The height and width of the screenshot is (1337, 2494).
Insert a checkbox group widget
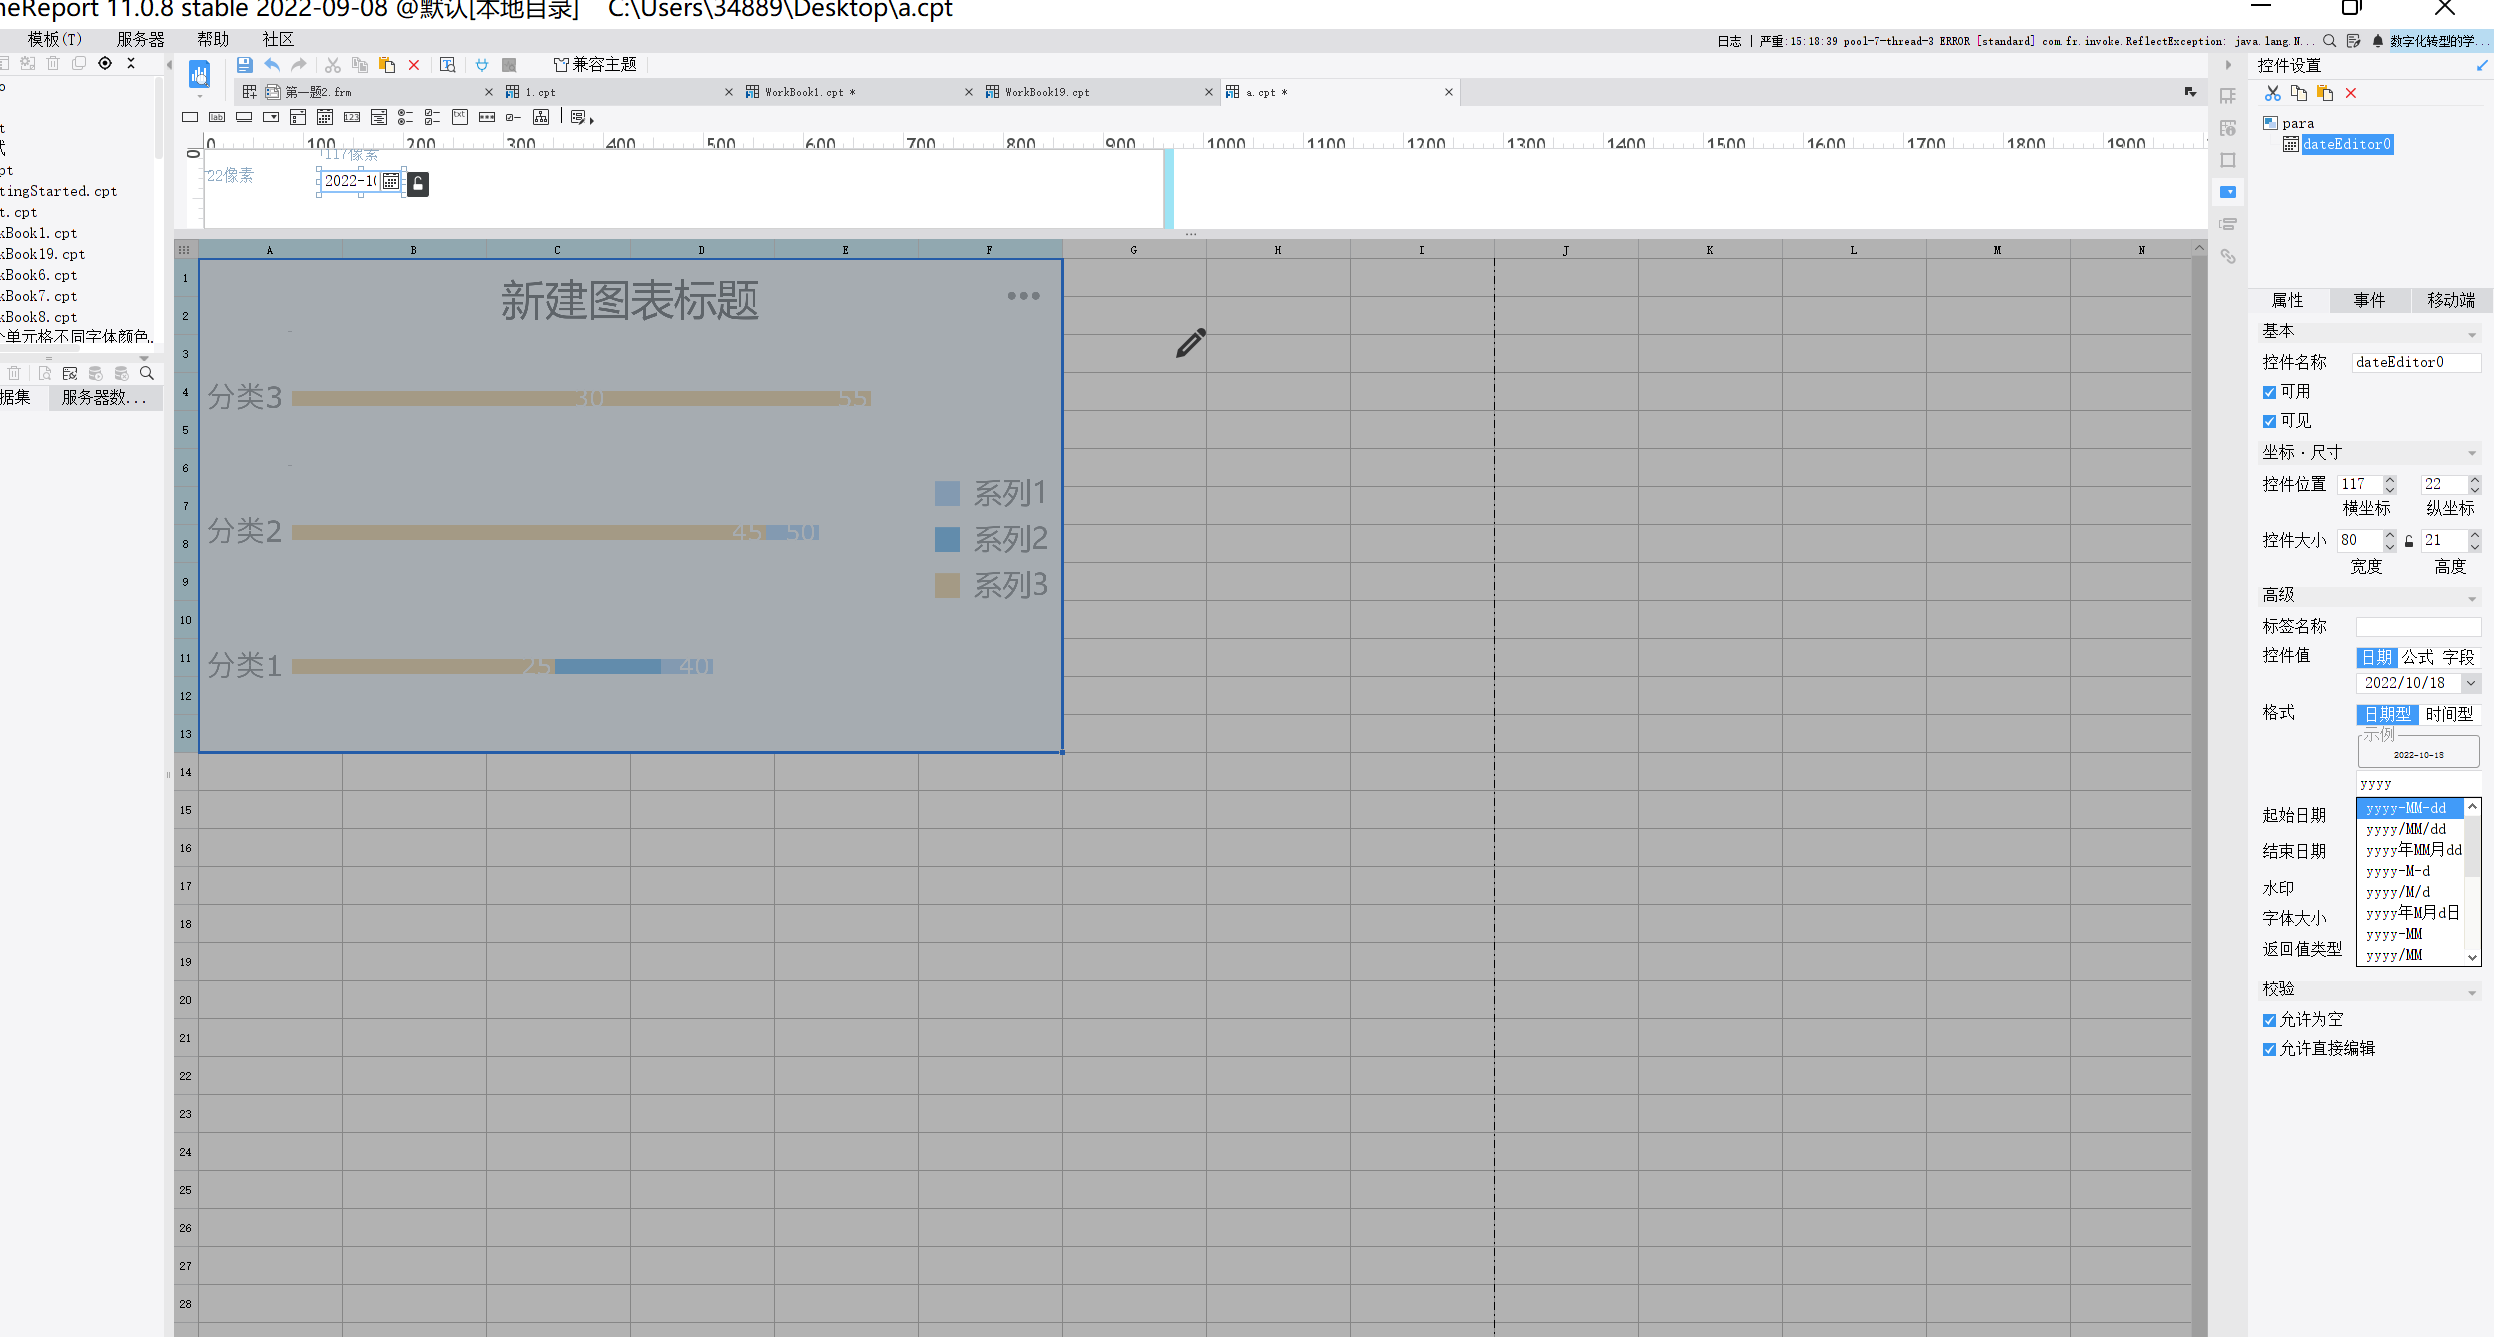click(433, 117)
